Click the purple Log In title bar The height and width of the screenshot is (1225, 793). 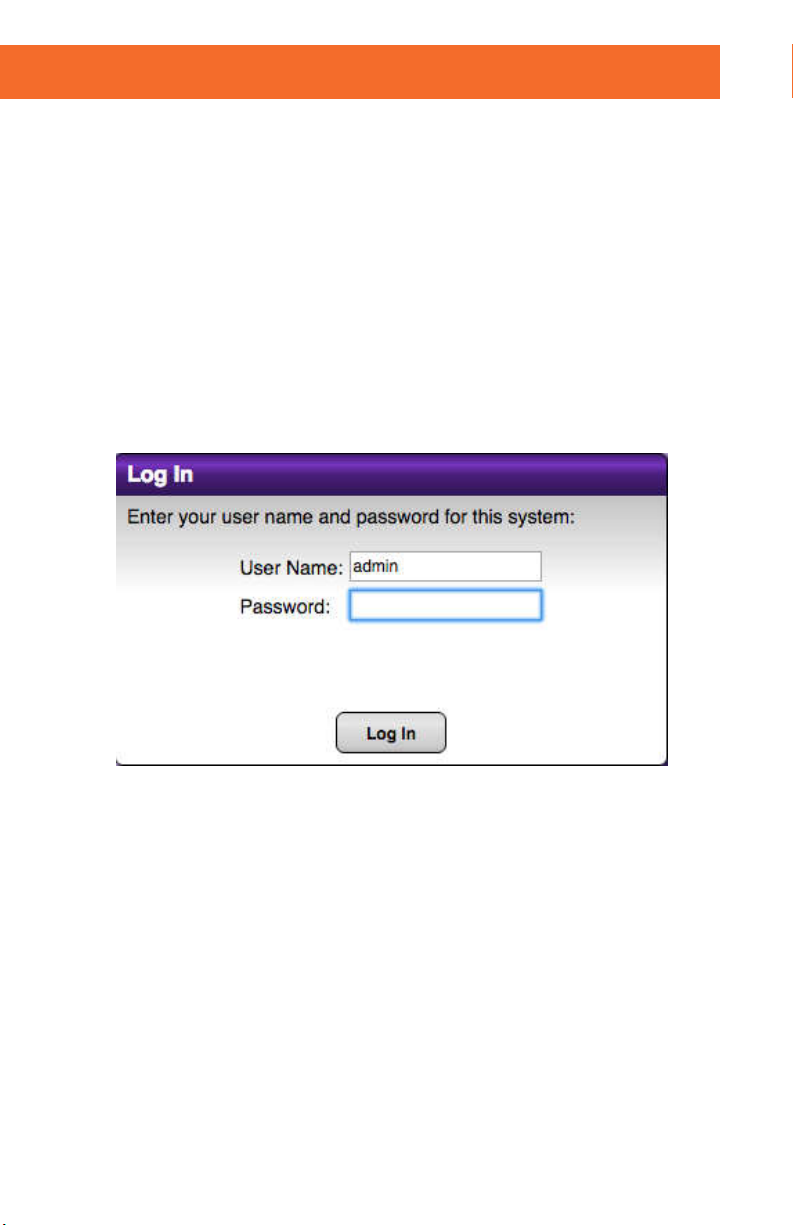(x=391, y=473)
